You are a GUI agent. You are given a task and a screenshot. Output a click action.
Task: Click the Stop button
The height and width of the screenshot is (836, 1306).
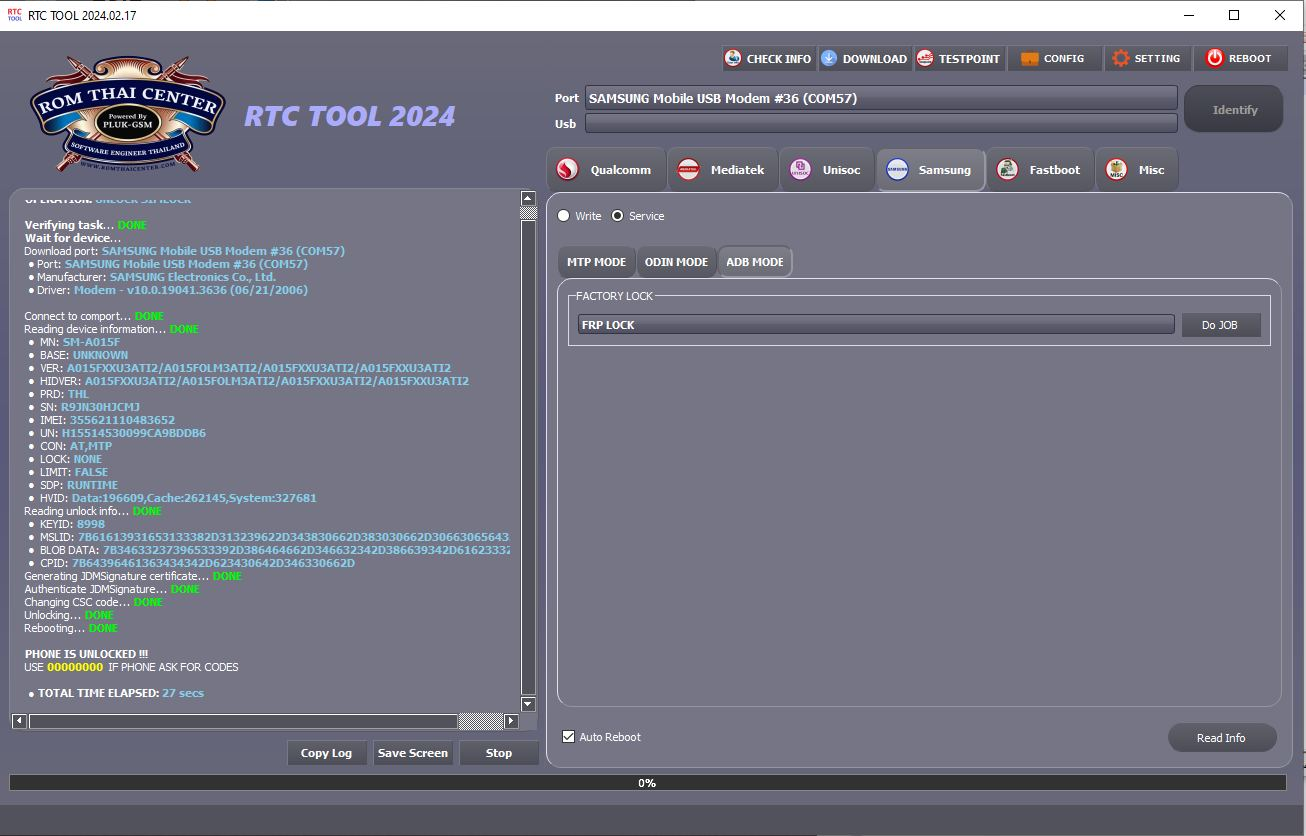coord(499,753)
